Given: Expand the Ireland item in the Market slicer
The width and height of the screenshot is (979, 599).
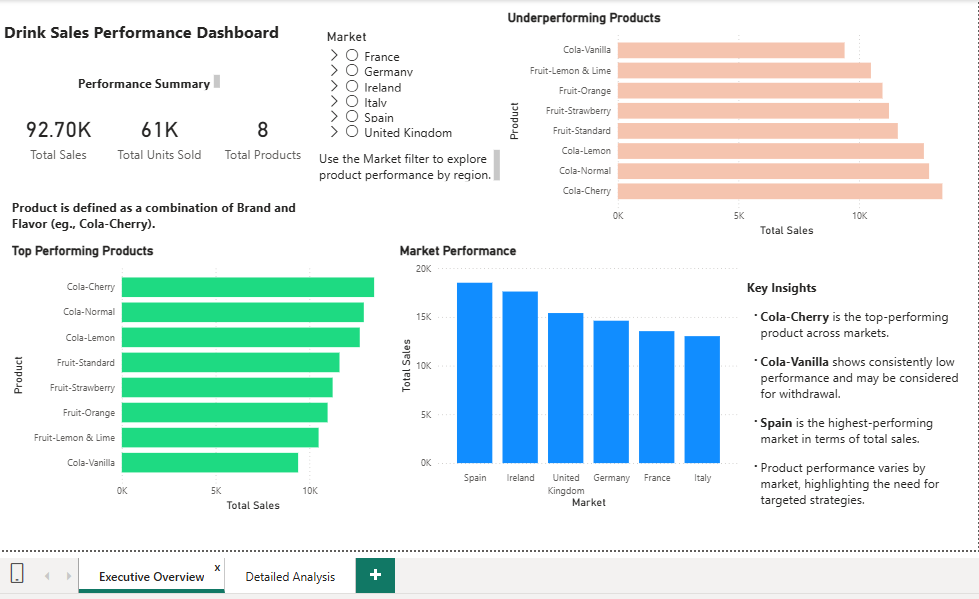Looking at the screenshot, I should [337, 86].
